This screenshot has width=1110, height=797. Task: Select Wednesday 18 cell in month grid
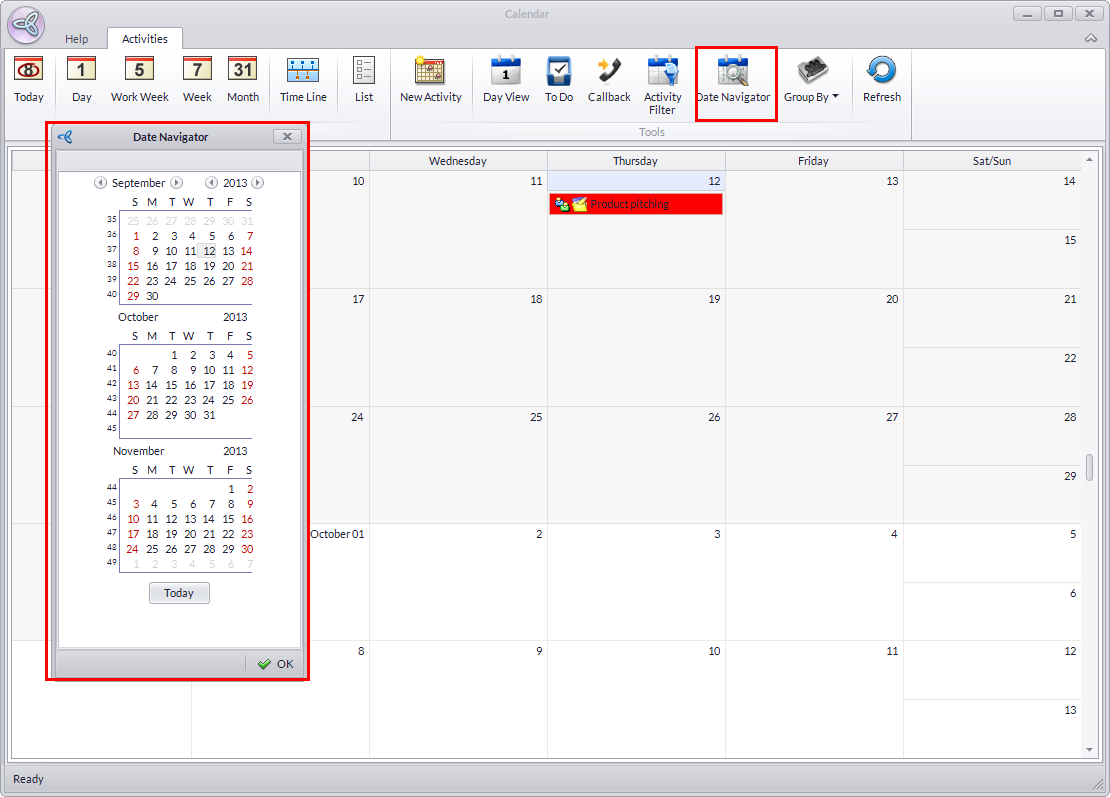point(458,347)
